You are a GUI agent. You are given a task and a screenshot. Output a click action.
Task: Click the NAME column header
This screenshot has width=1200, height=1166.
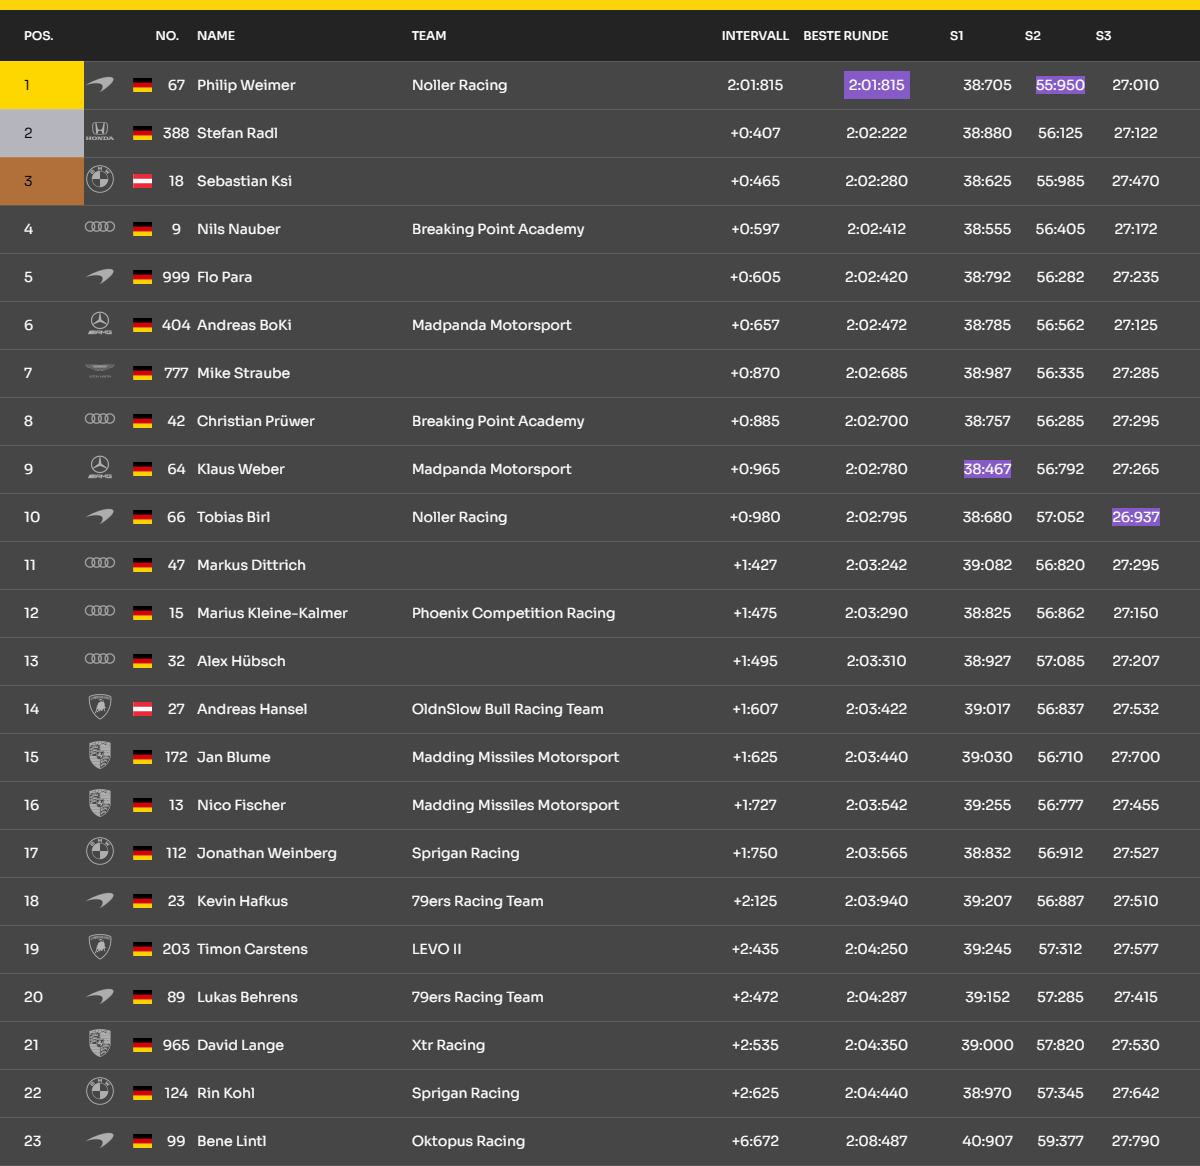click(x=216, y=36)
